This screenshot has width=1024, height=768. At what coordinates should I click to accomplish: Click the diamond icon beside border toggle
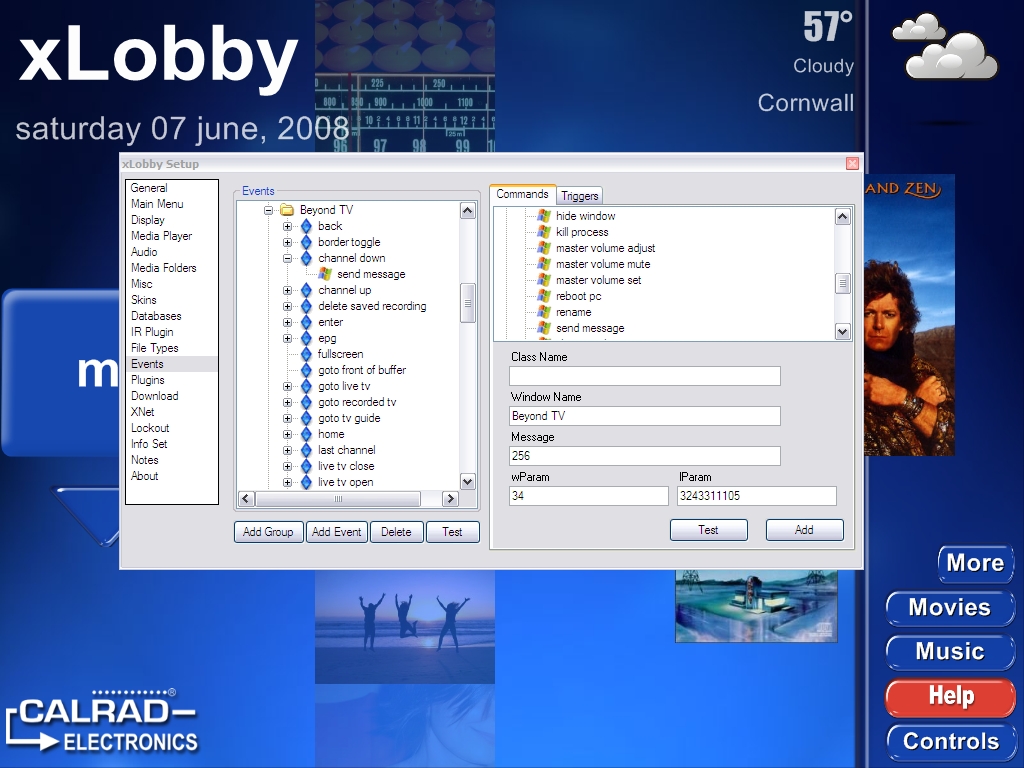(x=306, y=242)
